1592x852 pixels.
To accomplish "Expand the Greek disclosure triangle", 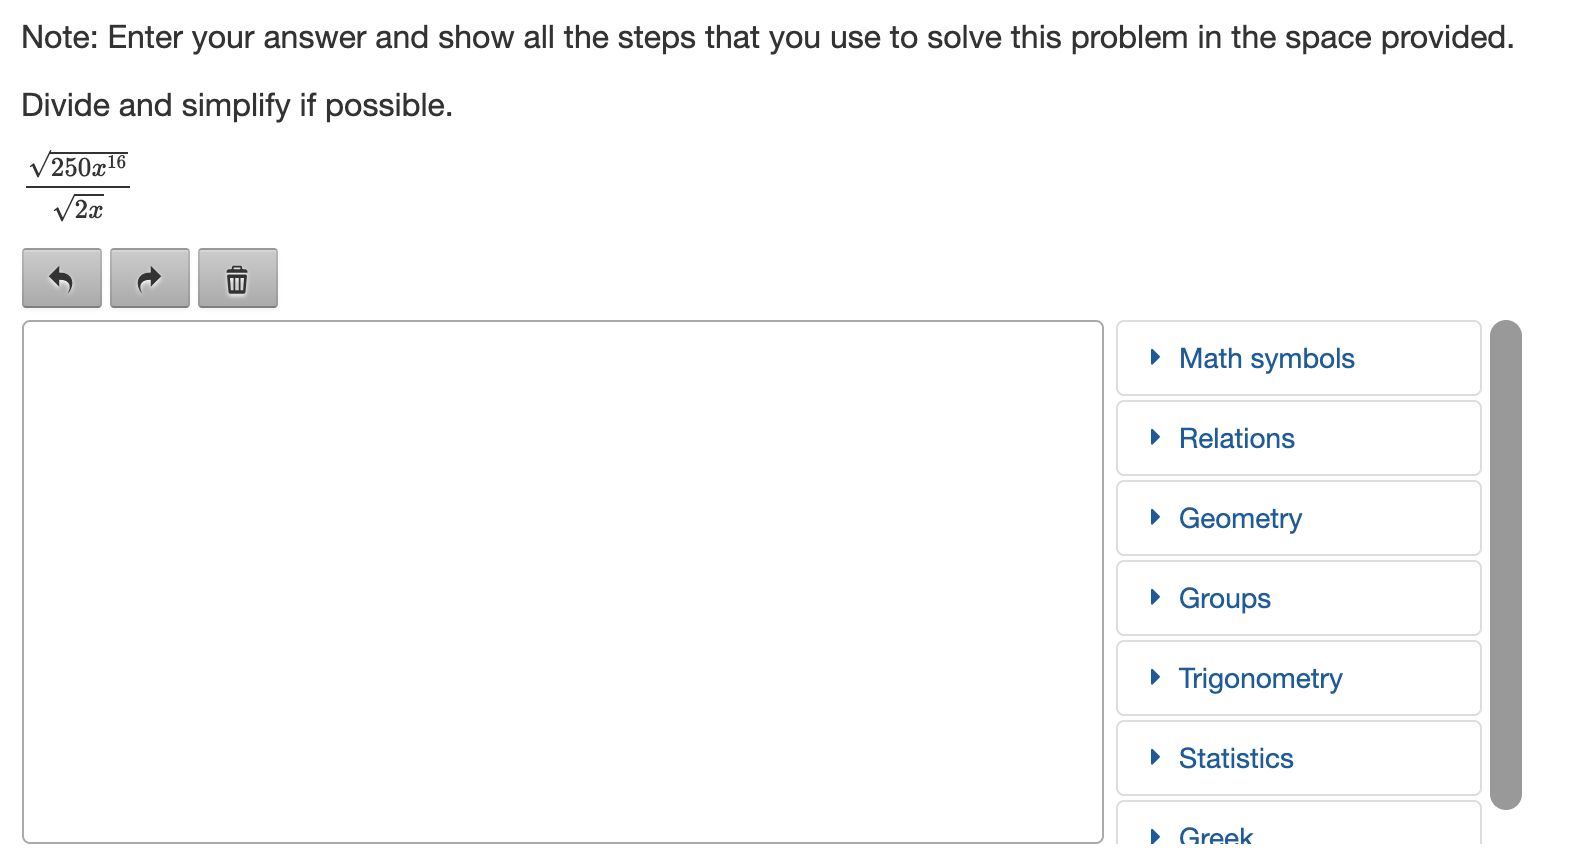I will [x=1155, y=836].
